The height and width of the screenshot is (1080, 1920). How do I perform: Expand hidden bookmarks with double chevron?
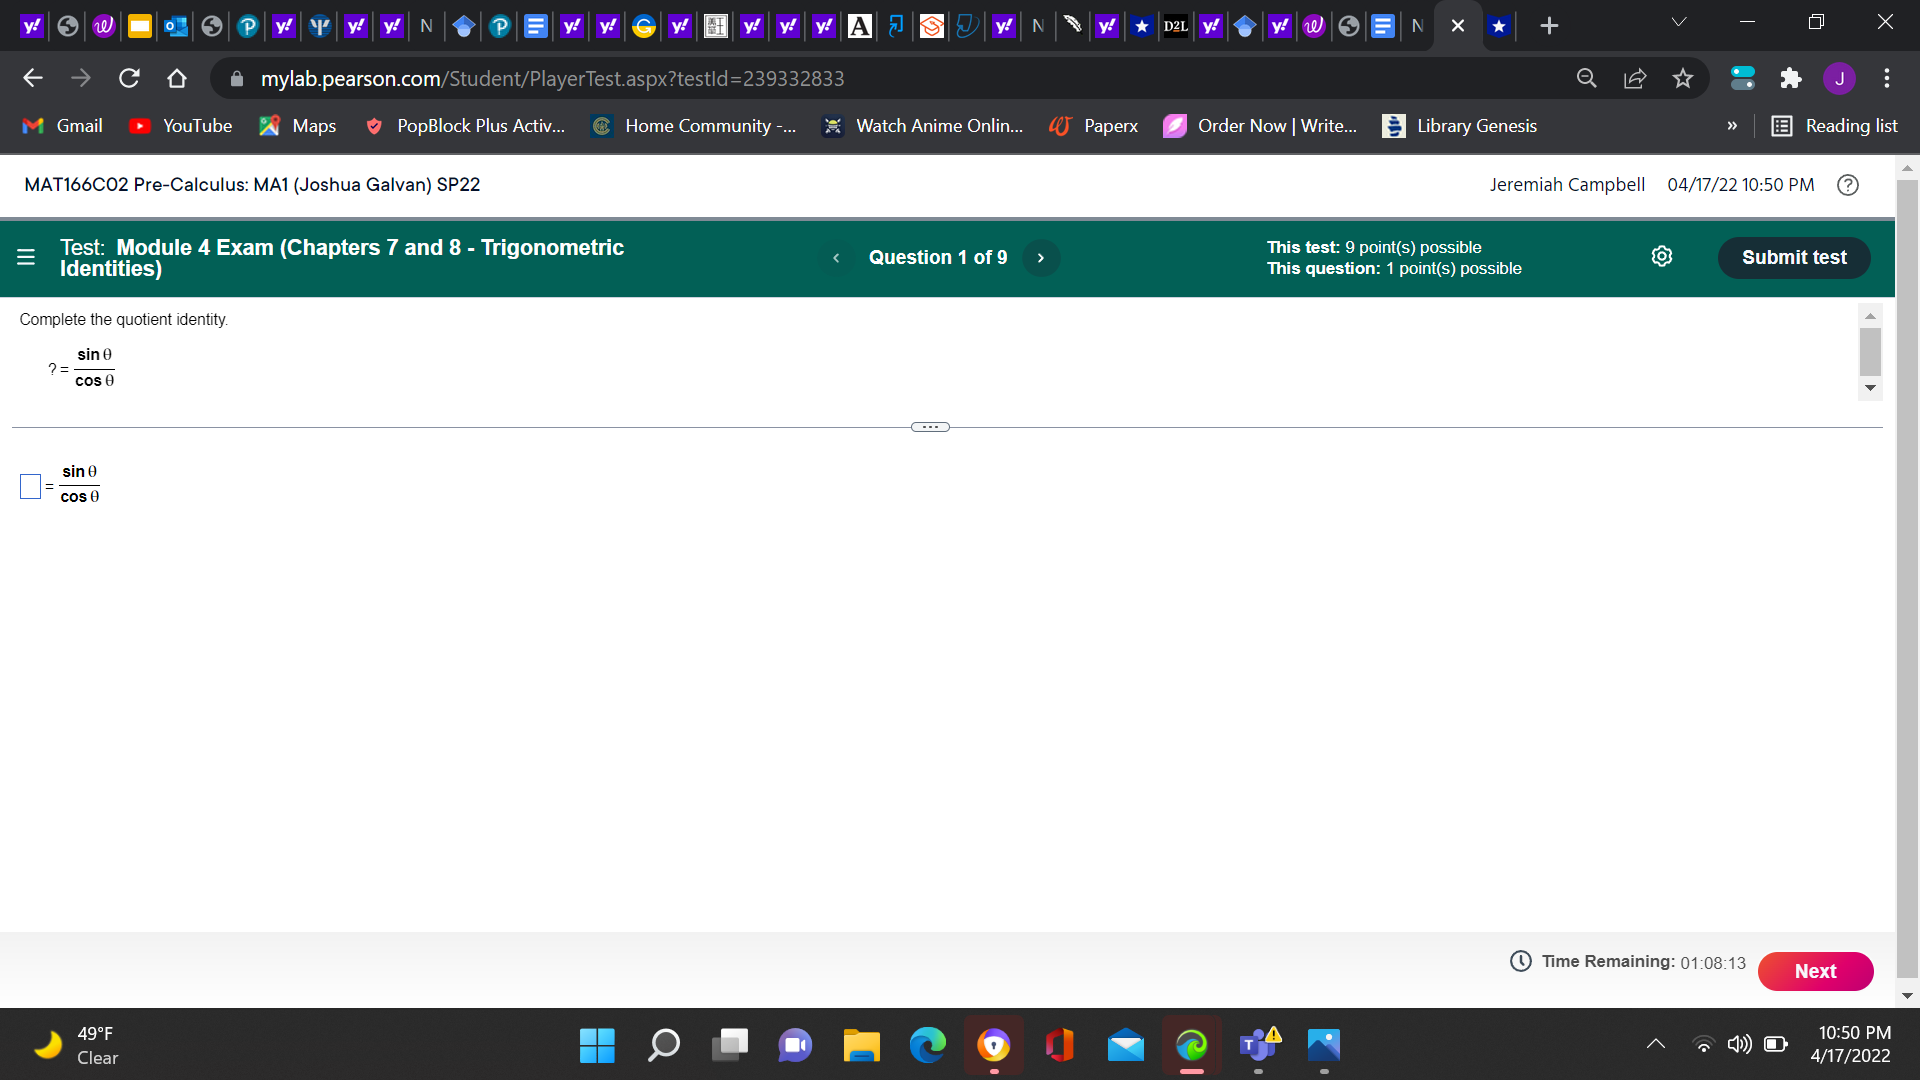coord(1732,125)
